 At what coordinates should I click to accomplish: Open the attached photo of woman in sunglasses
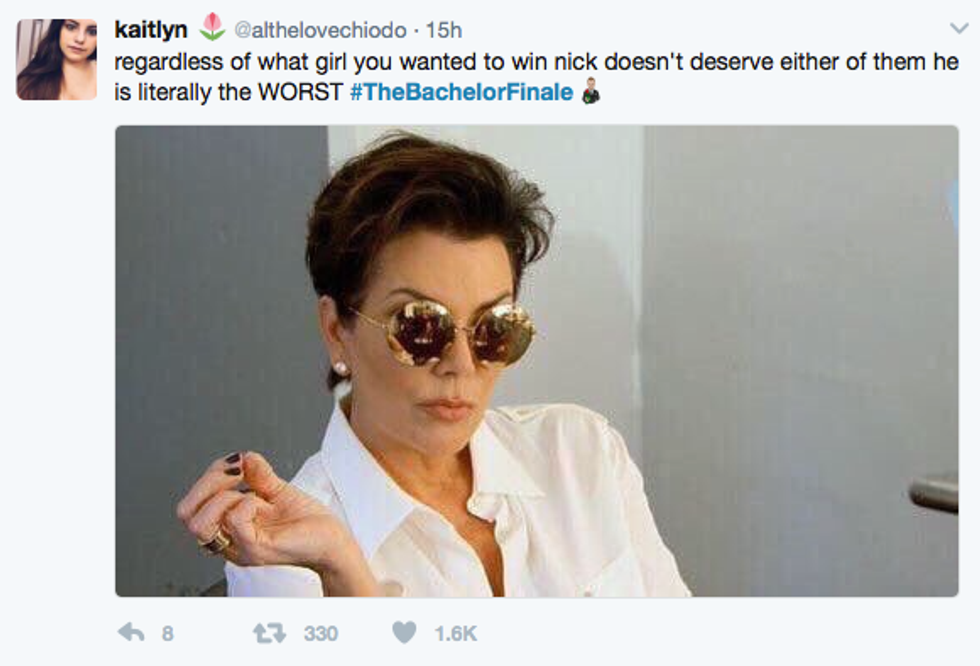click(536, 361)
